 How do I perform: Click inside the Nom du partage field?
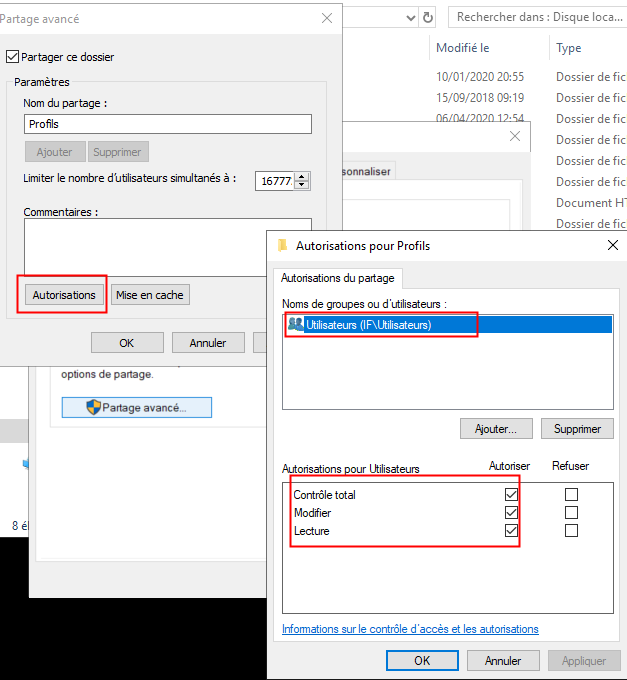(168, 124)
